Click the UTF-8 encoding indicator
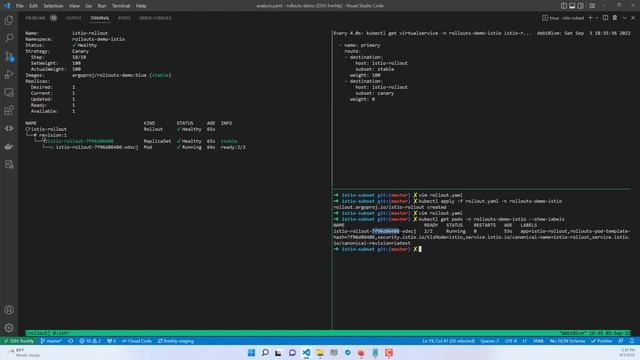The image size is (640, 360). [511, 341]
